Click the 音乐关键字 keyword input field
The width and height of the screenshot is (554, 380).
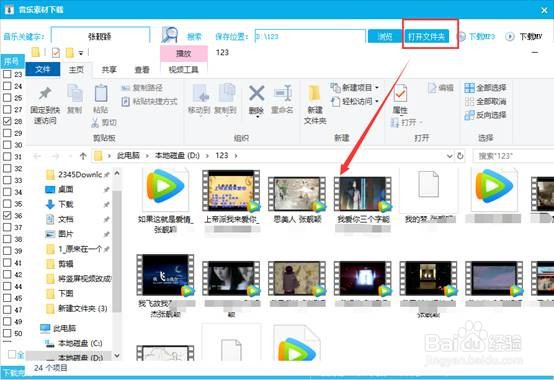pyautogui.click(x=100, y=36)
